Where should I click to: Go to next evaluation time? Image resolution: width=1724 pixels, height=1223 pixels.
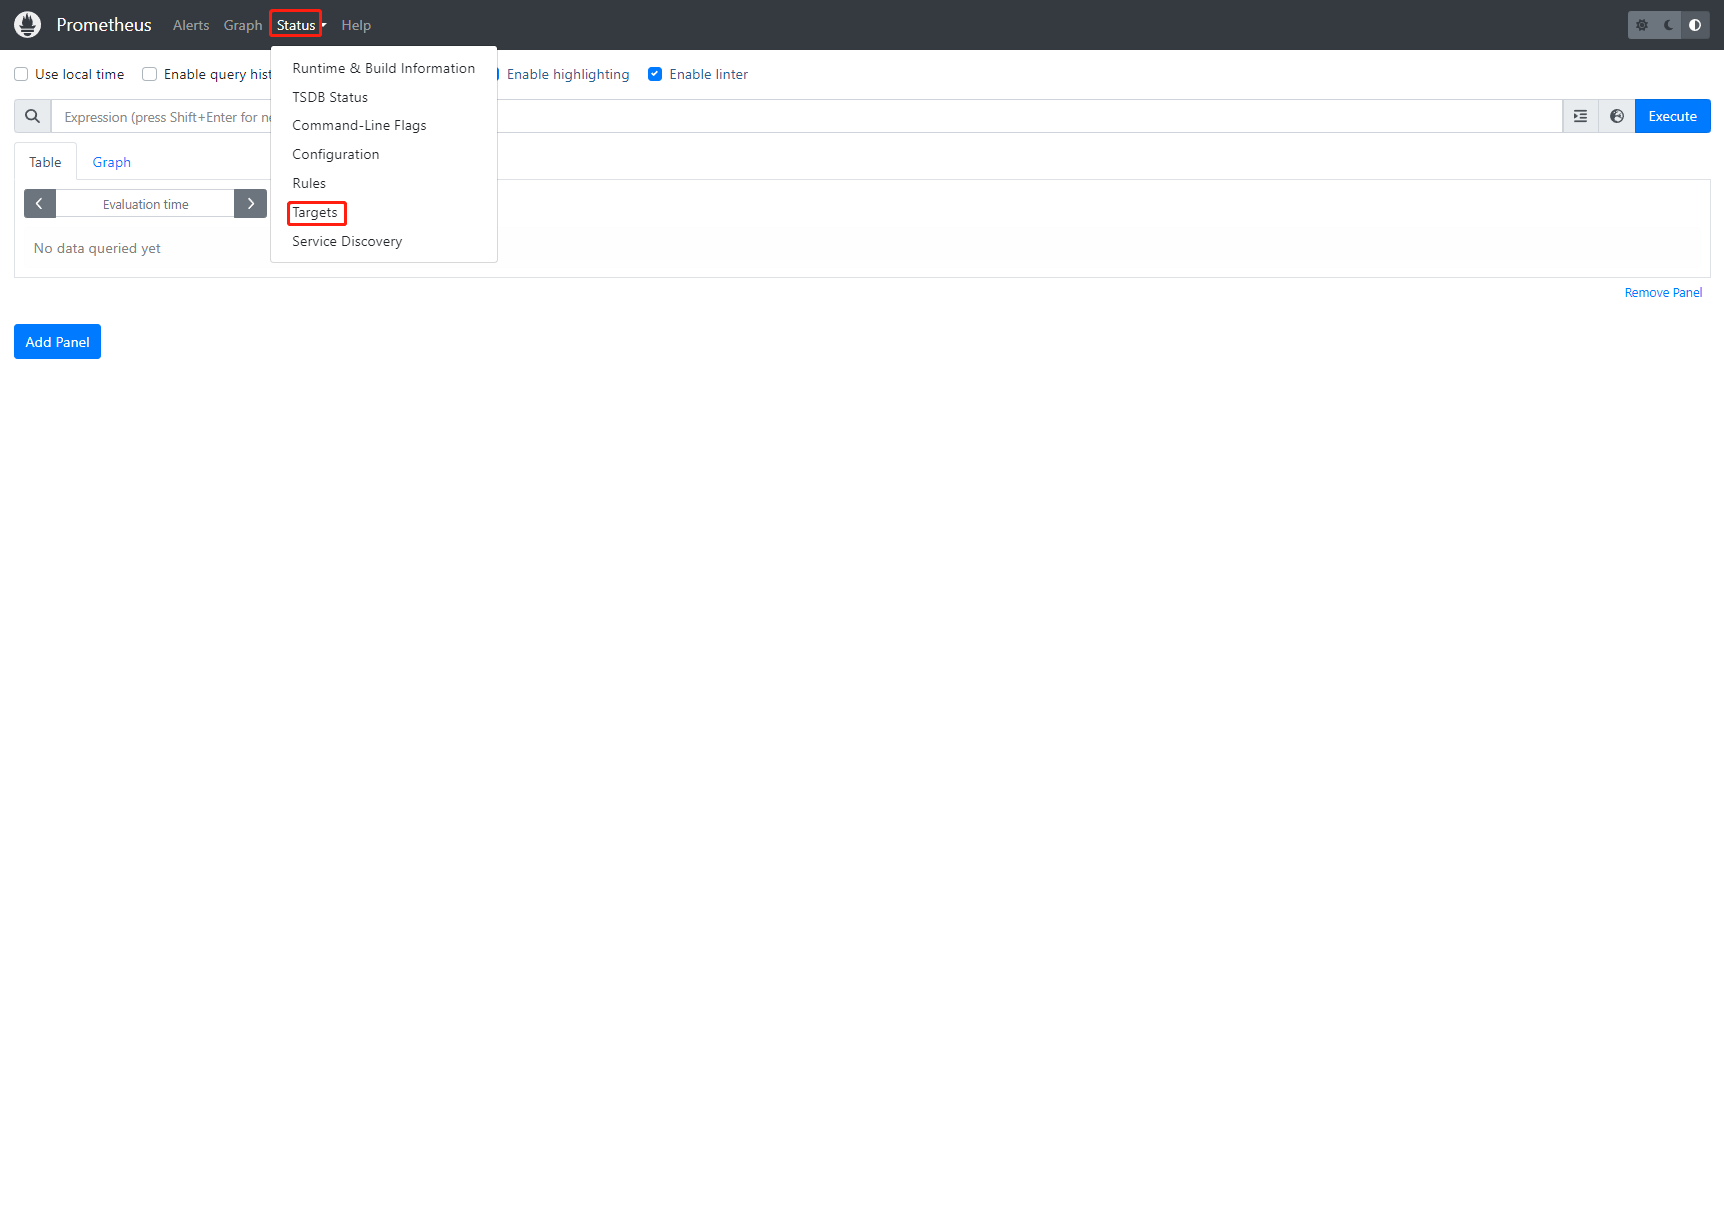point(251,204)
